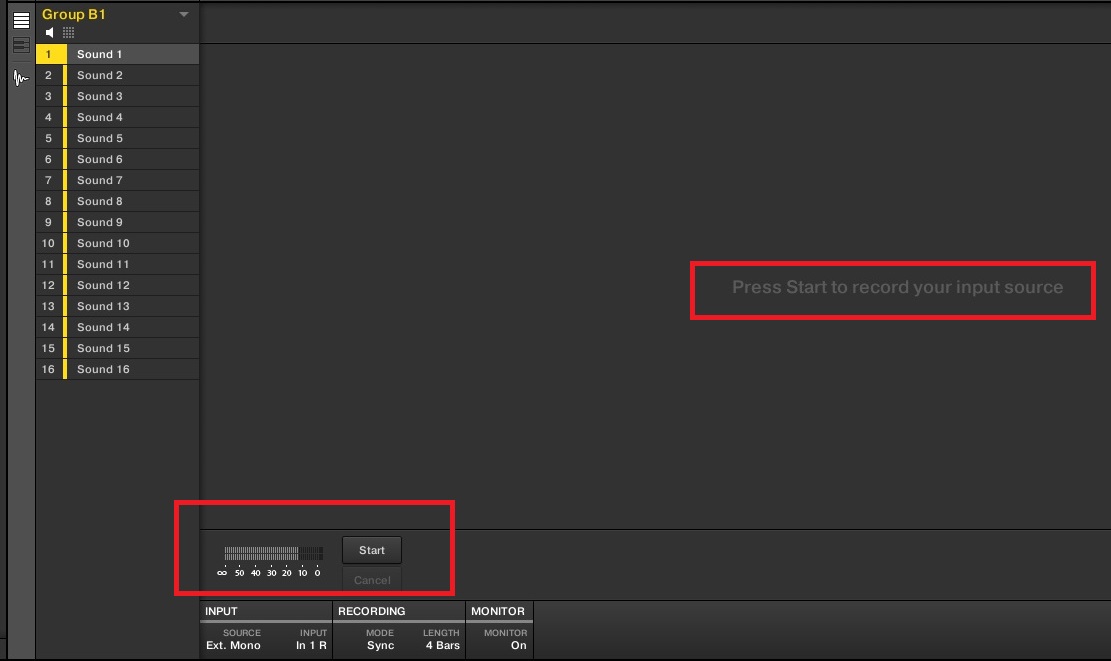Viewport: 1111px width, 661px height.
Task: Select the yellow slot number 1 pad
Action: [x=49, y=54]
